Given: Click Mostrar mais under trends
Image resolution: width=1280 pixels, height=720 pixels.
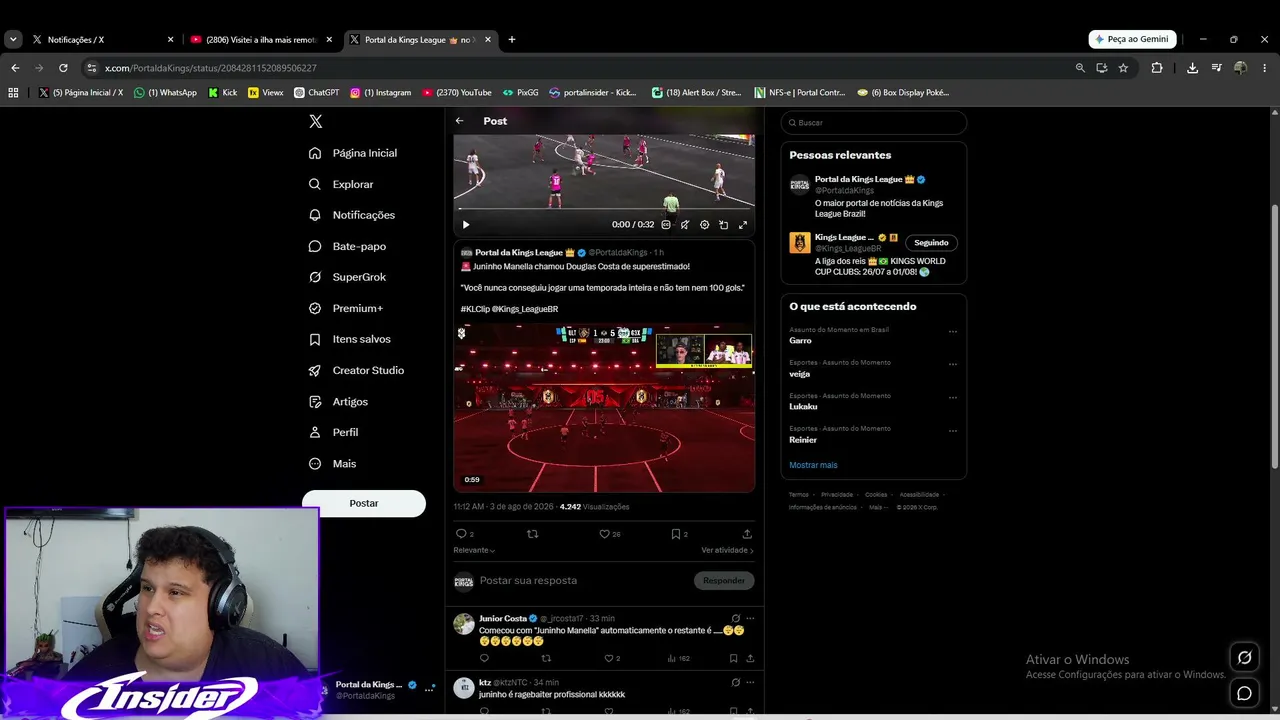Looking at the screenshot, I should pos(813,465).
